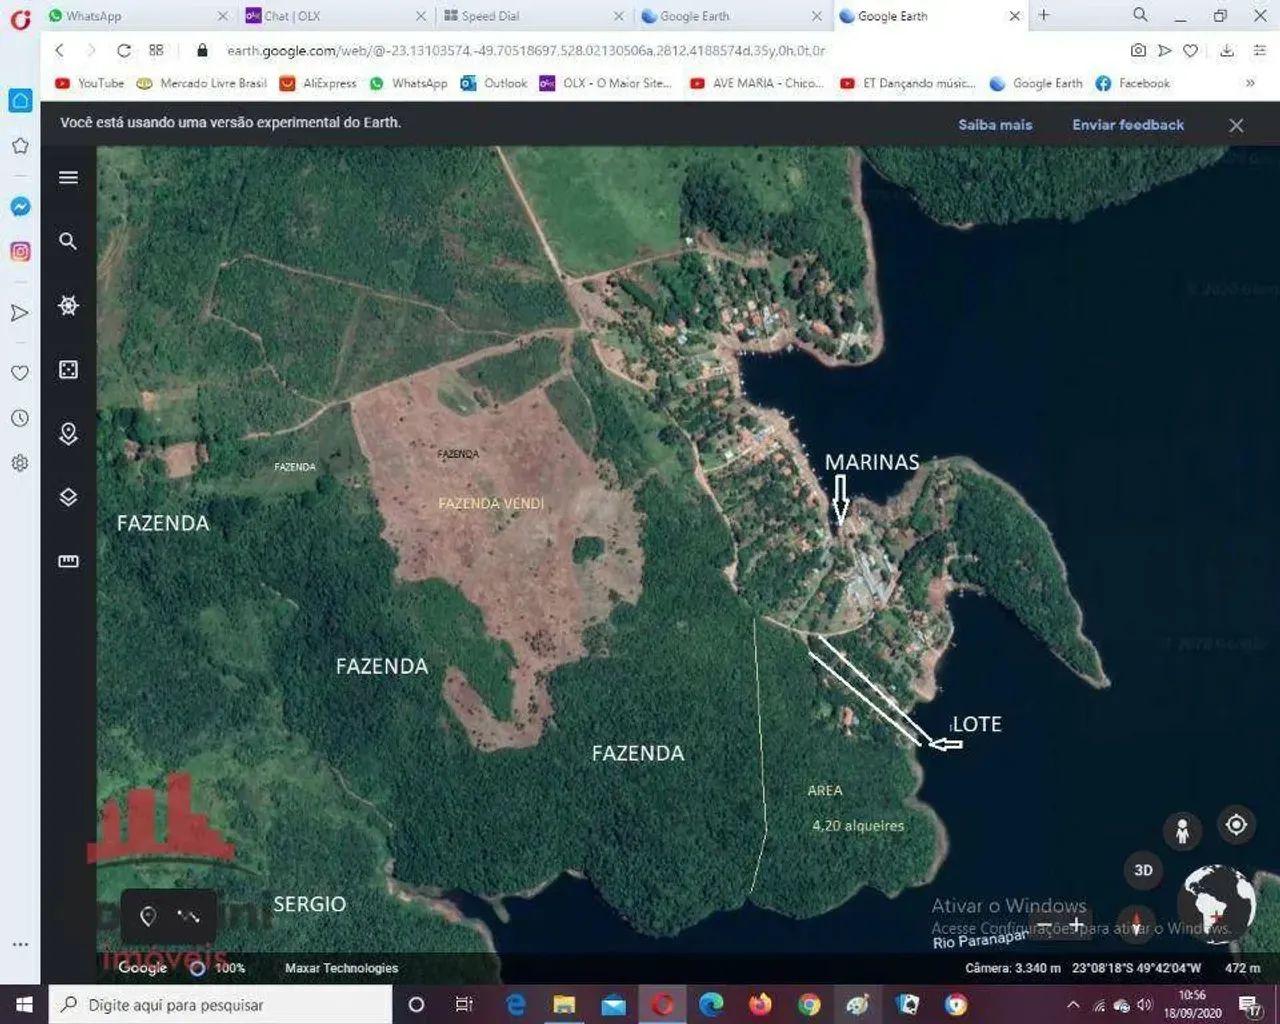Viewport: 1280px width, 1024px height.
Task: Close the Speed Dial tab
Action: [618, 16]
